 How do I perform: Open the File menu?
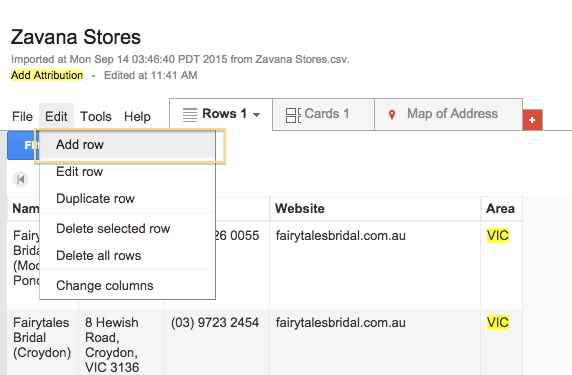(22, 117)
